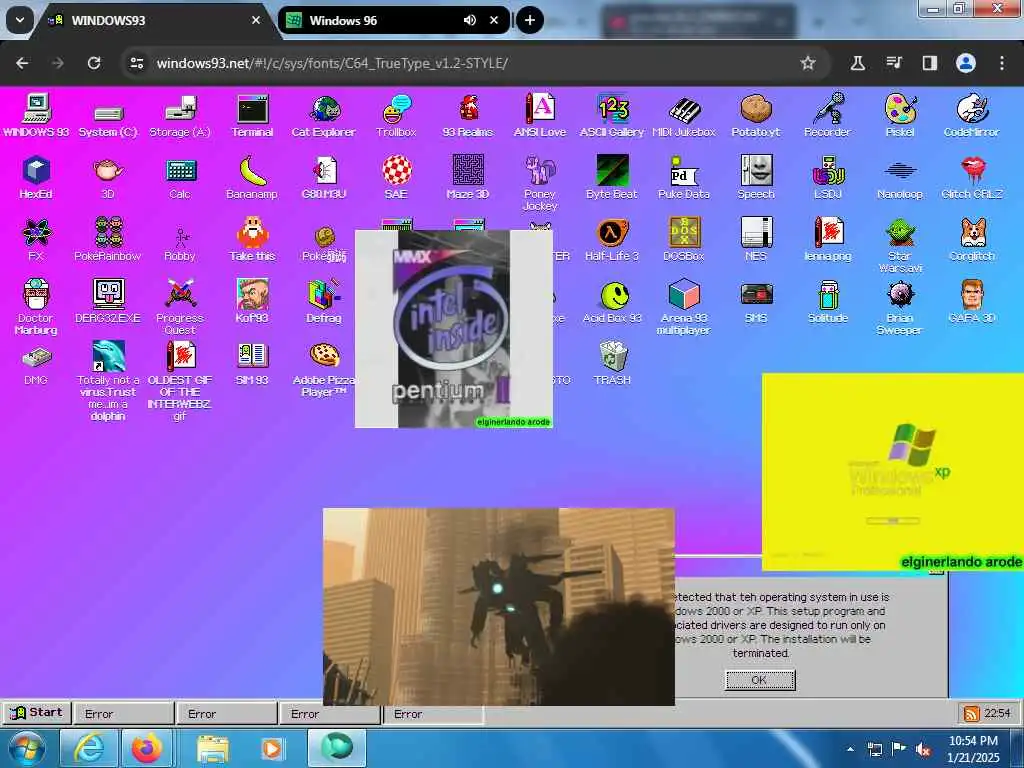Open the Calc calculator icon

180,178
